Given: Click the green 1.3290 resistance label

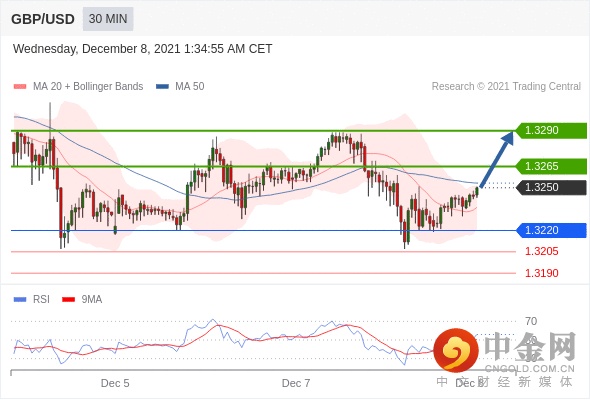Looking at the screenshot, I should click(x=551, y=131).
